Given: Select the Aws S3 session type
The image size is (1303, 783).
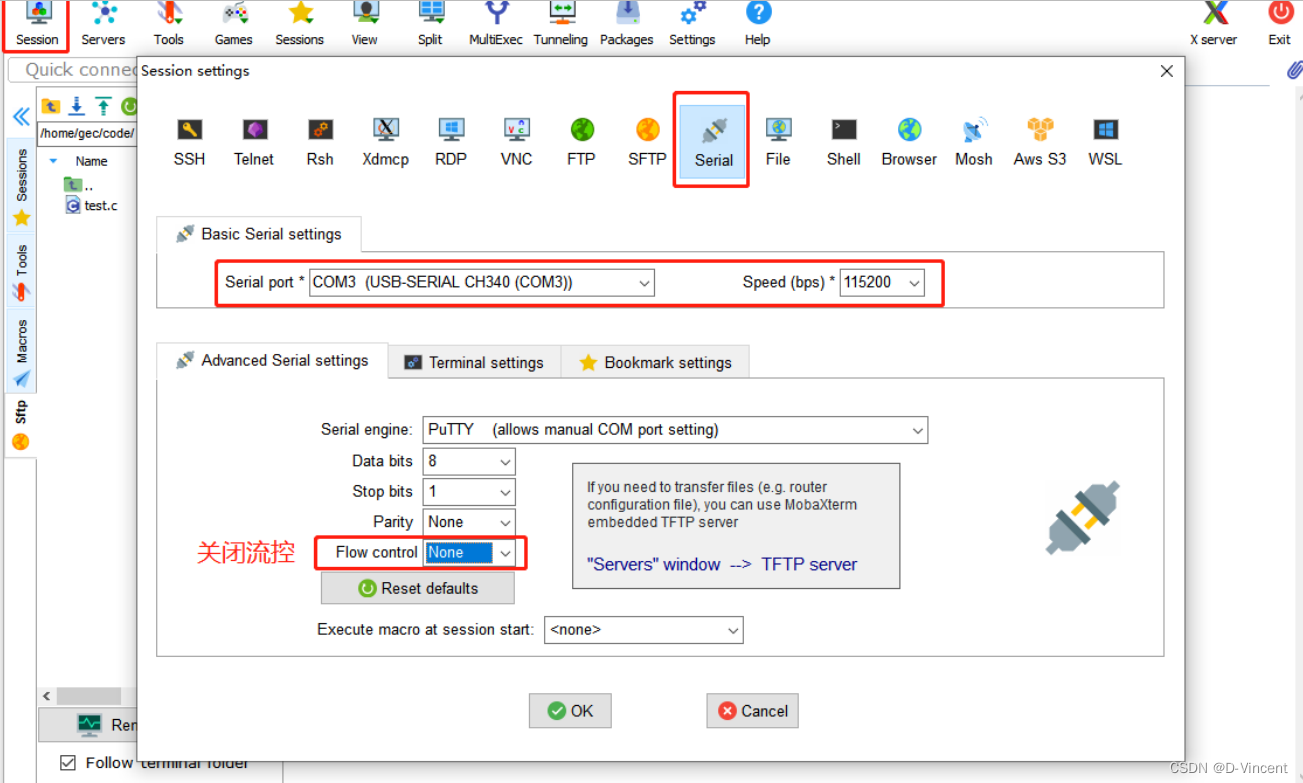Looking at the screenshot, I should [x=1040, y=142].
